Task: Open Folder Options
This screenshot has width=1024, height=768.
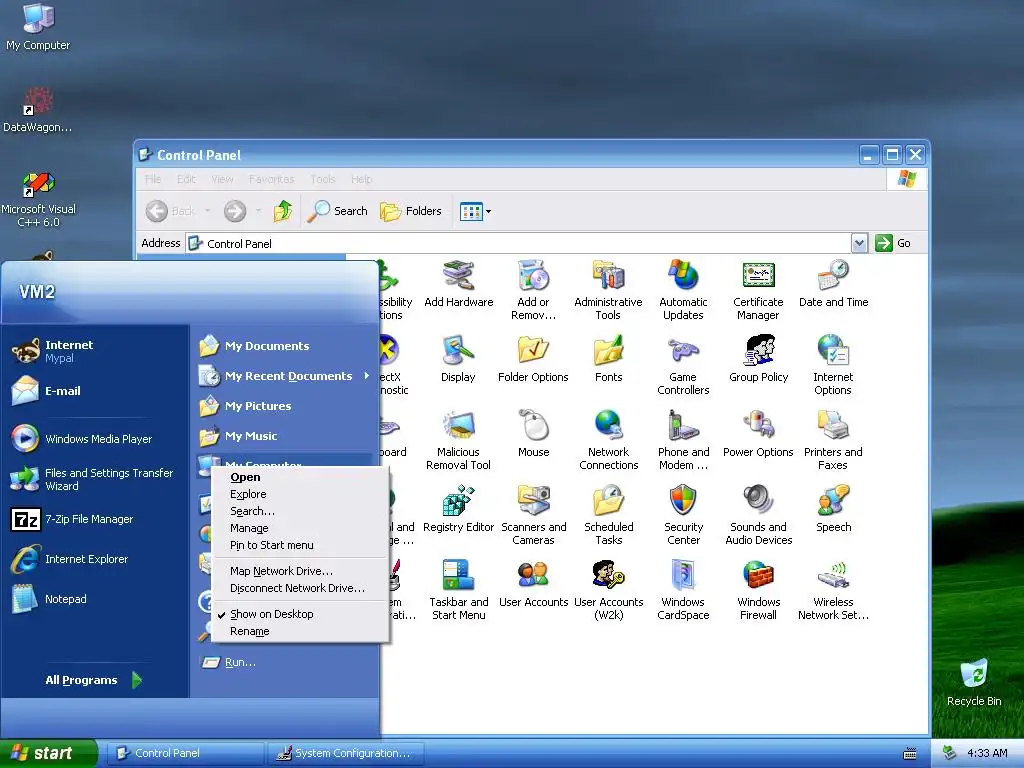Action: click(533, 359)
